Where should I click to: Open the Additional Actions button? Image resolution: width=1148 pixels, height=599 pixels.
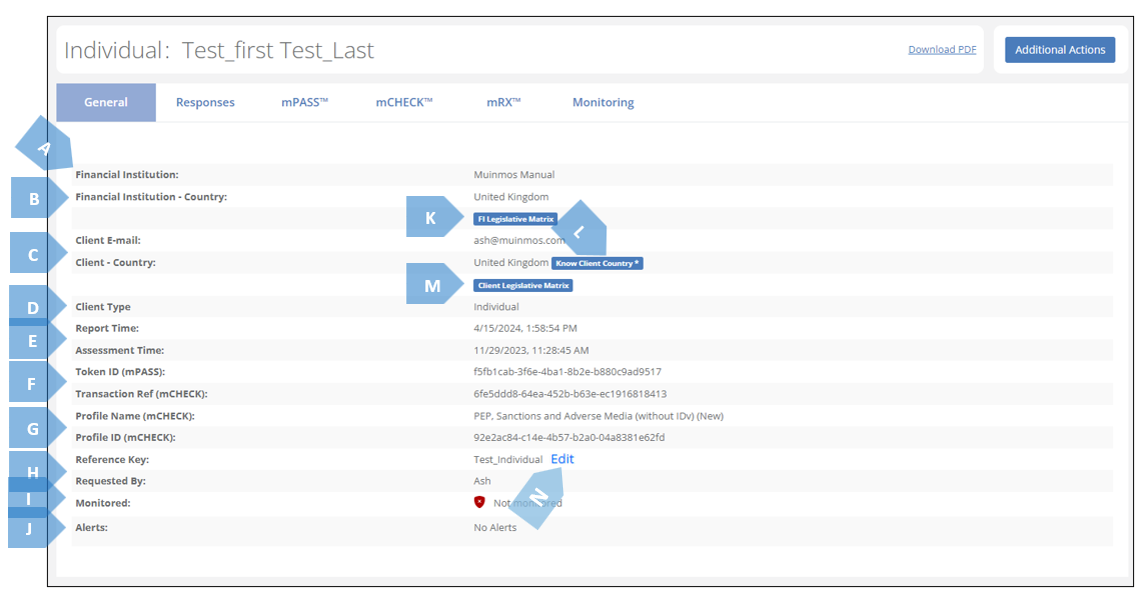pos(1060,50)
